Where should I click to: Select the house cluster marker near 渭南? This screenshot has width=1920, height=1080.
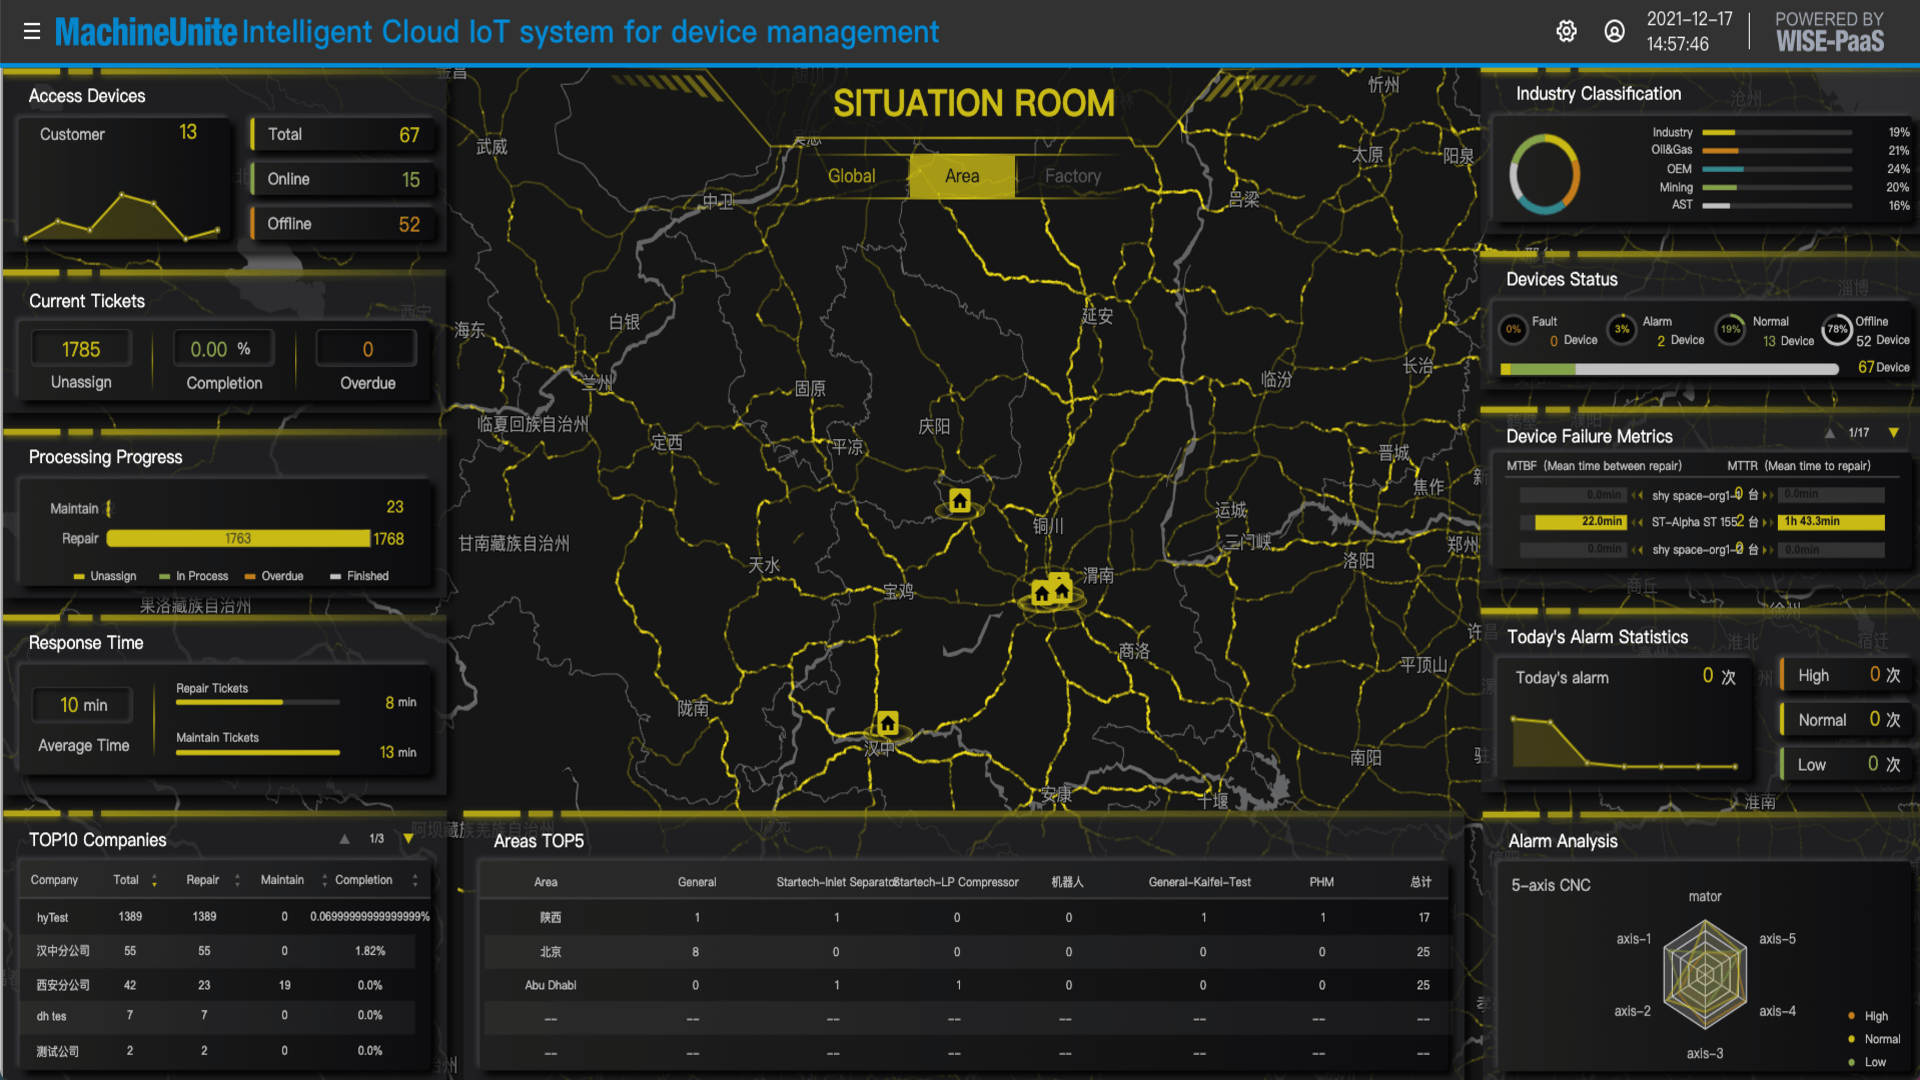(1051, 590)
